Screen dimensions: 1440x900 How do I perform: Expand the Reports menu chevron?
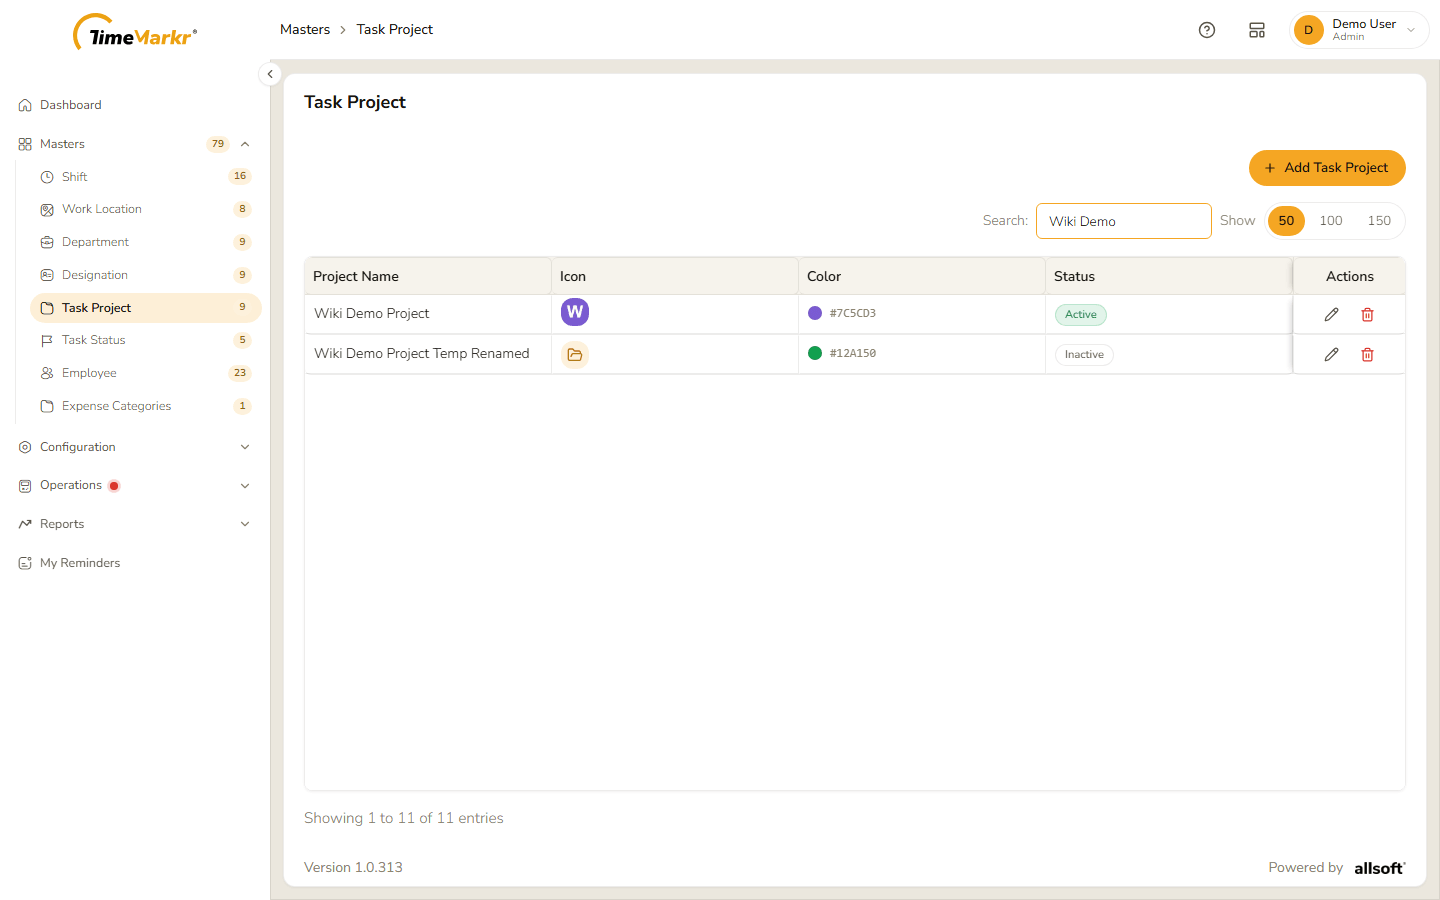point(245,524)
